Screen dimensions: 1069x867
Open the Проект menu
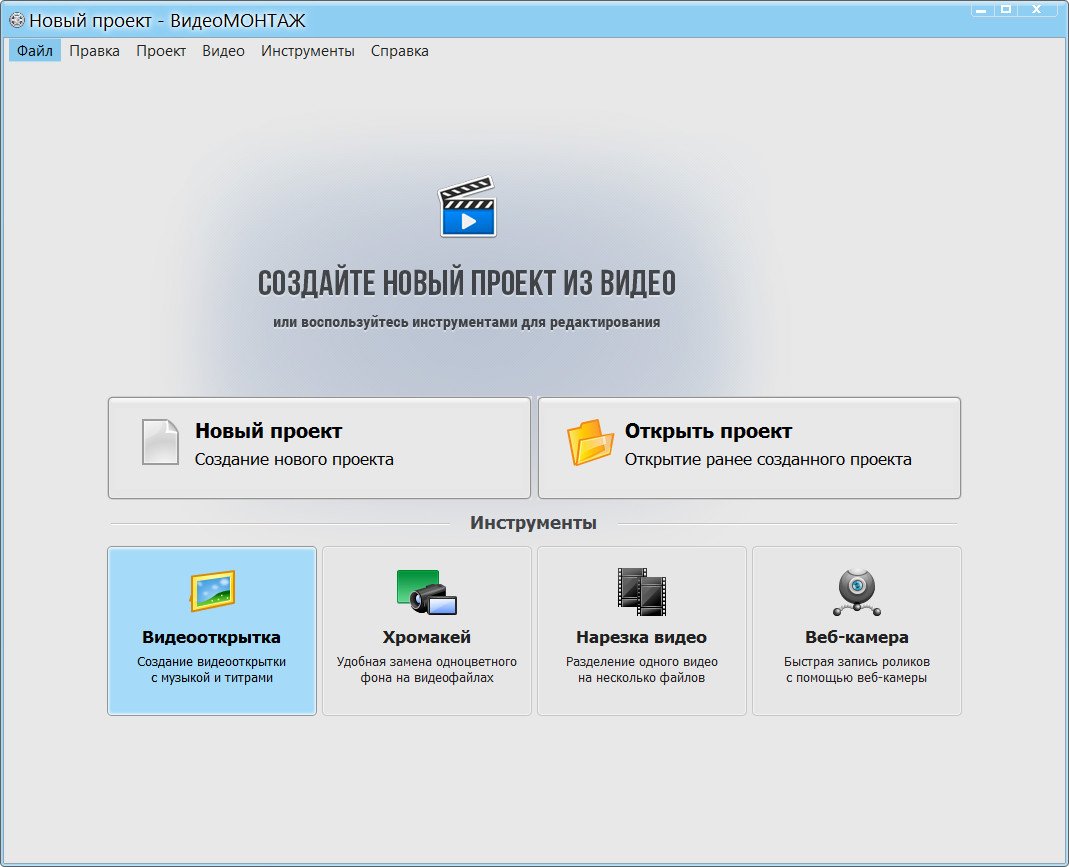pyautogui.click(x=161, y=51)
